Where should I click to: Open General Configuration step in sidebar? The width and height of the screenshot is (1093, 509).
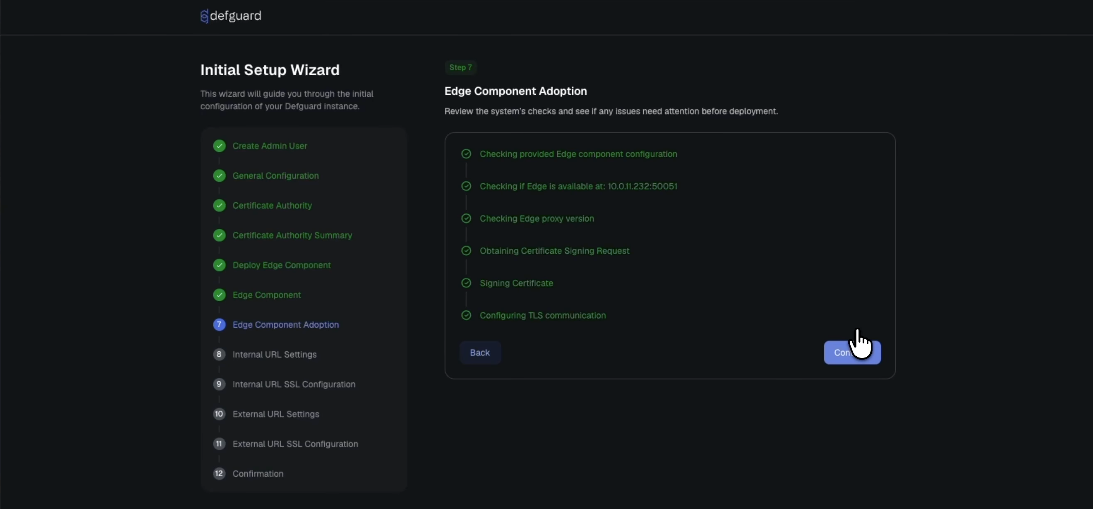[275, 176]
